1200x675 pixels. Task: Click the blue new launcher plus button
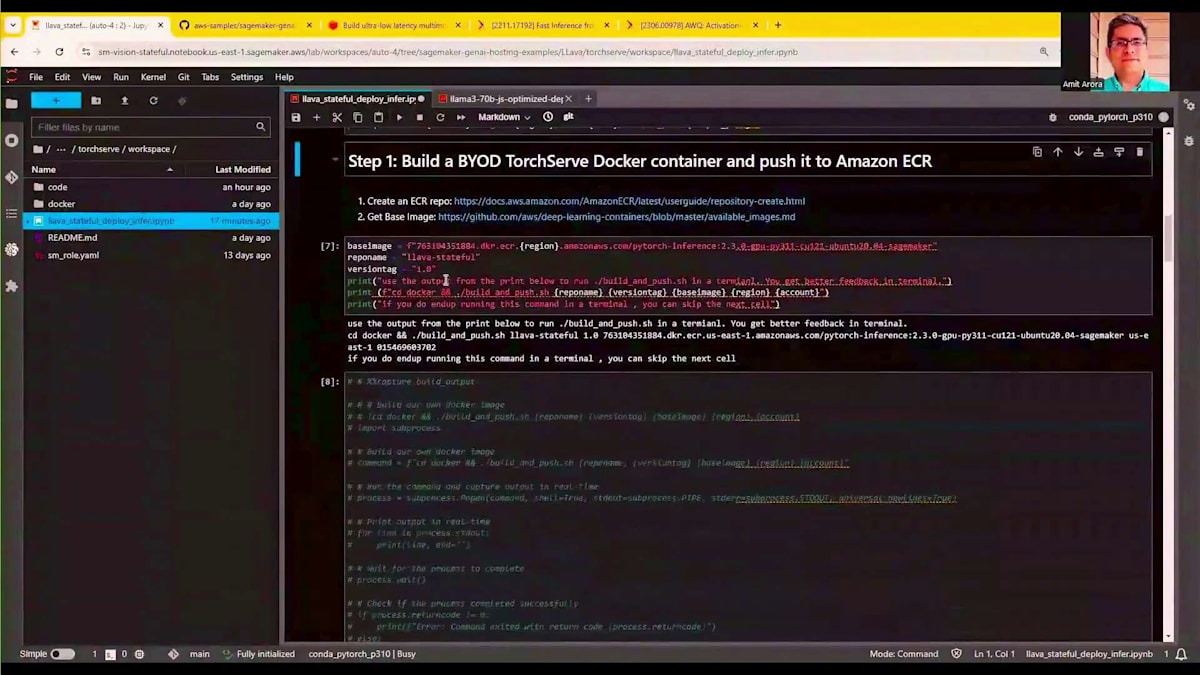pyautogui.click(x=55, y=100)
